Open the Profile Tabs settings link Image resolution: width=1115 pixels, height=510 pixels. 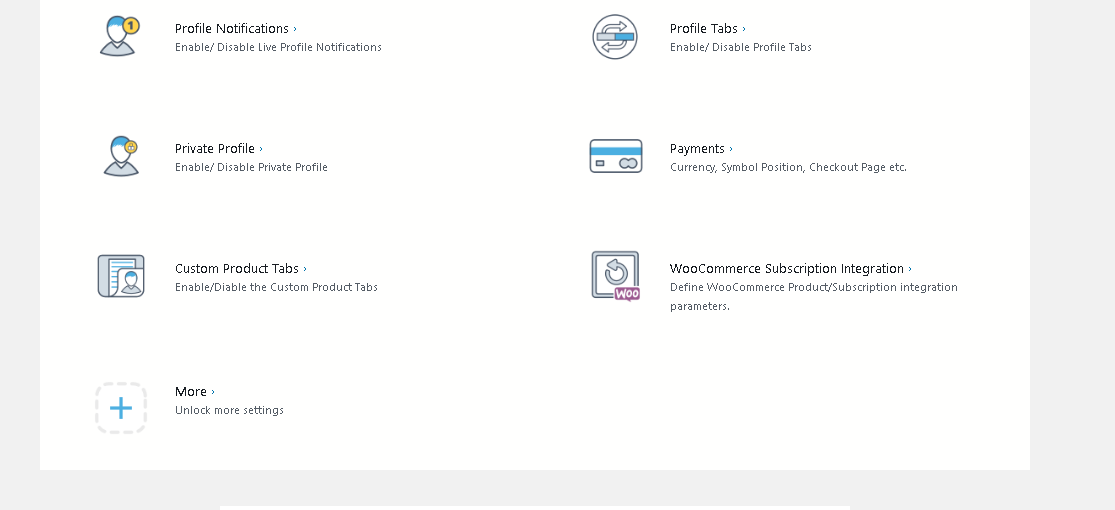pyautogui.click(x=703, y=29)
